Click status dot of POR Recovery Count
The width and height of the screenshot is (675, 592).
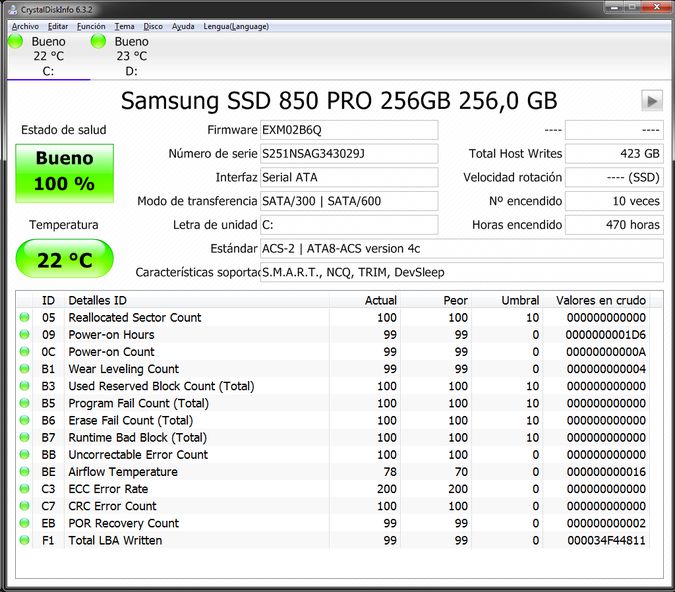[x=25, y=523]
